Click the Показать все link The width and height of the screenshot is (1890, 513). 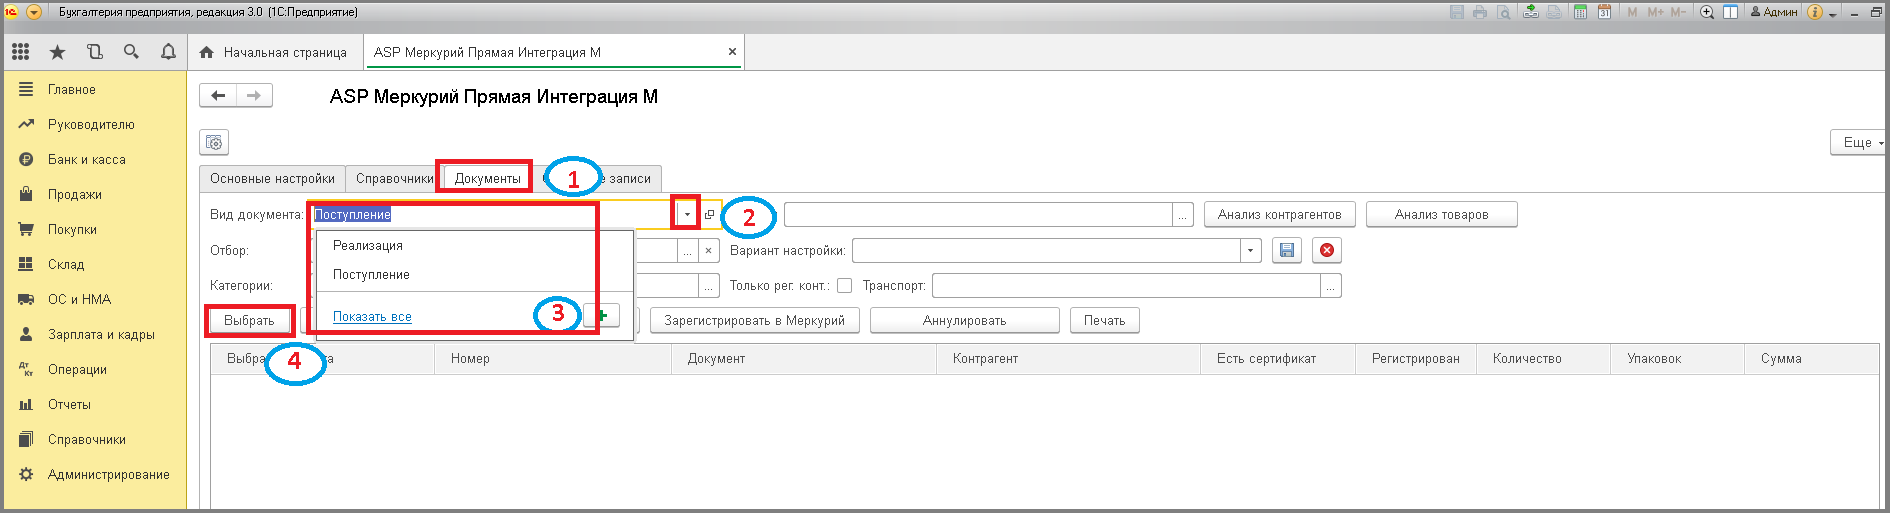point(372,316)
